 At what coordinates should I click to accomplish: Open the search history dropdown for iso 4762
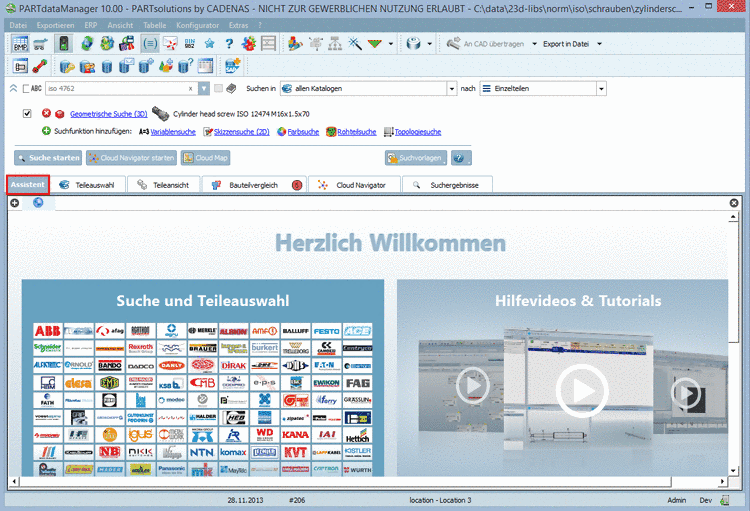[x=204, y=89]
